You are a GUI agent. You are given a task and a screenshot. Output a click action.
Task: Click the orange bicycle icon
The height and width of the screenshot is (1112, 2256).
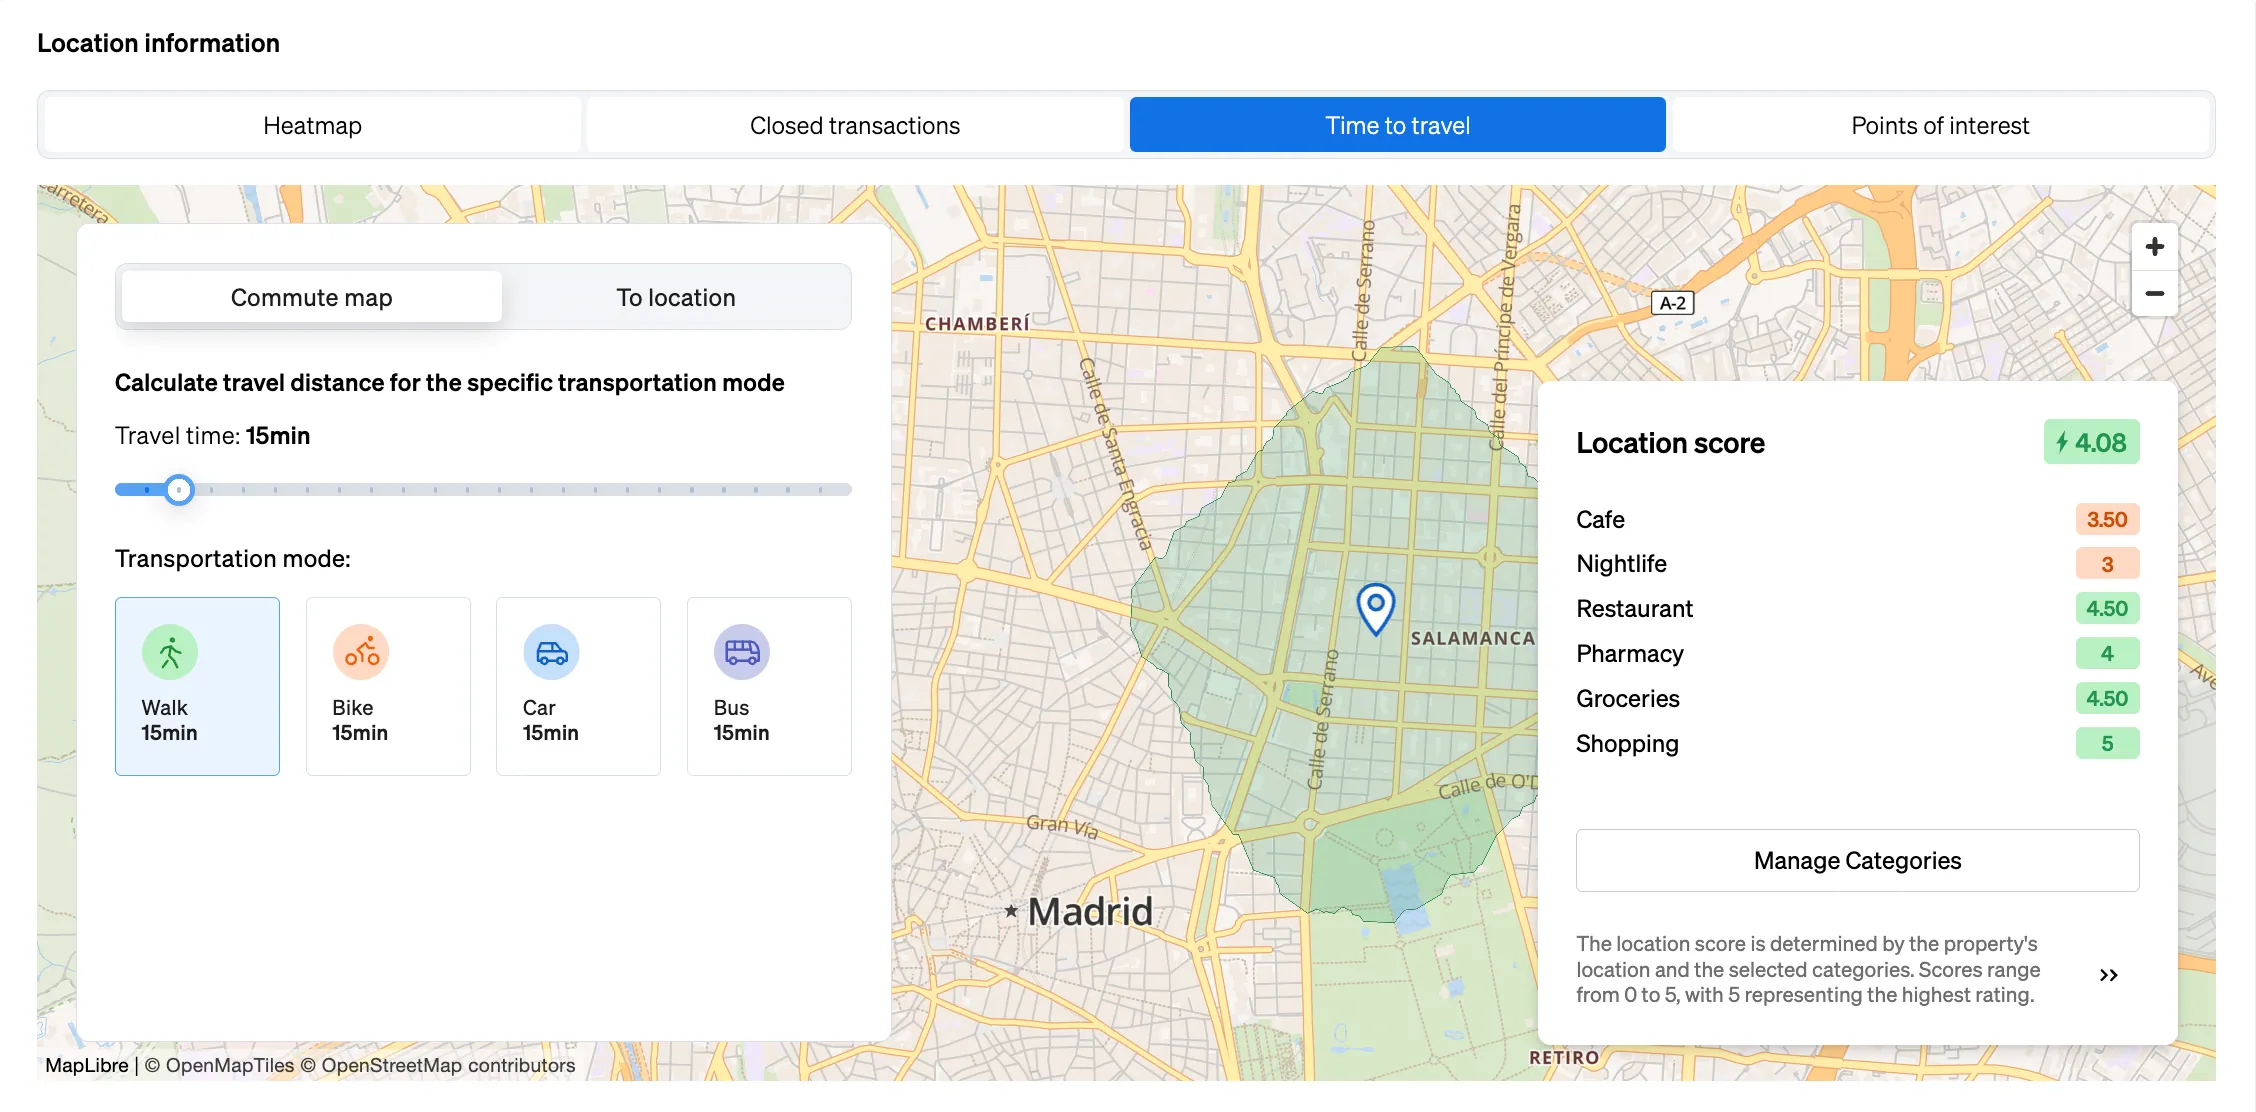click(361, 652)
